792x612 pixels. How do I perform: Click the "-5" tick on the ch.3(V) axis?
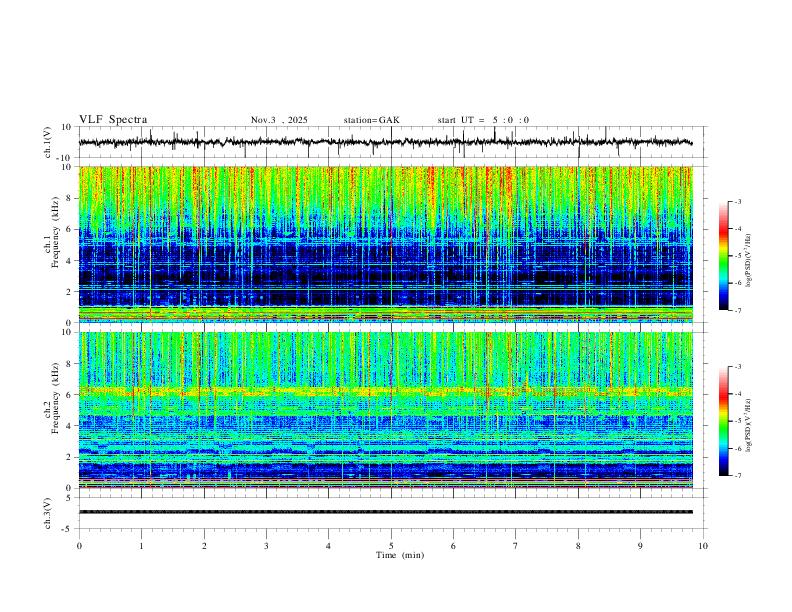pos(68,529)
